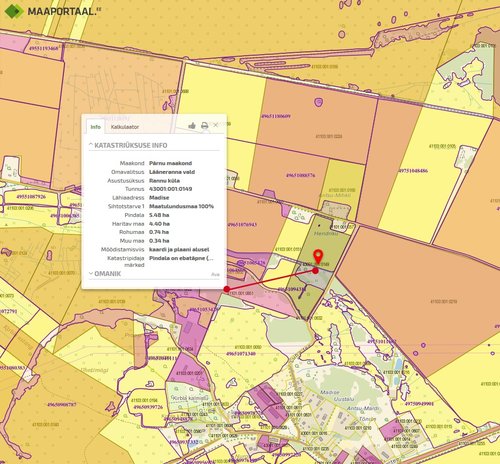Click the Ava link beside Omanik
This screenshot has height=464, width=500.
click(215, 274)
